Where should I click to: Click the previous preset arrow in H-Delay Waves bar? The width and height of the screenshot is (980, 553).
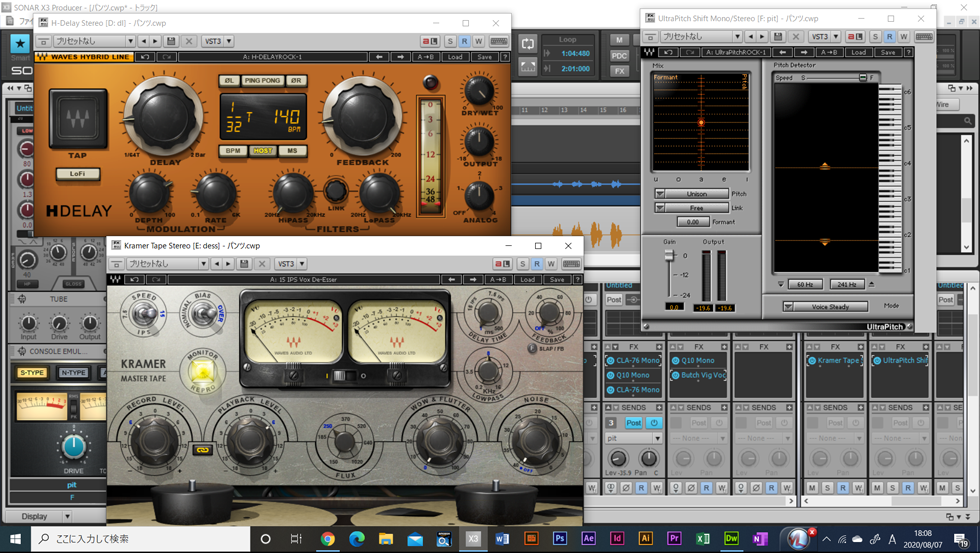click(x=379, y=57)
